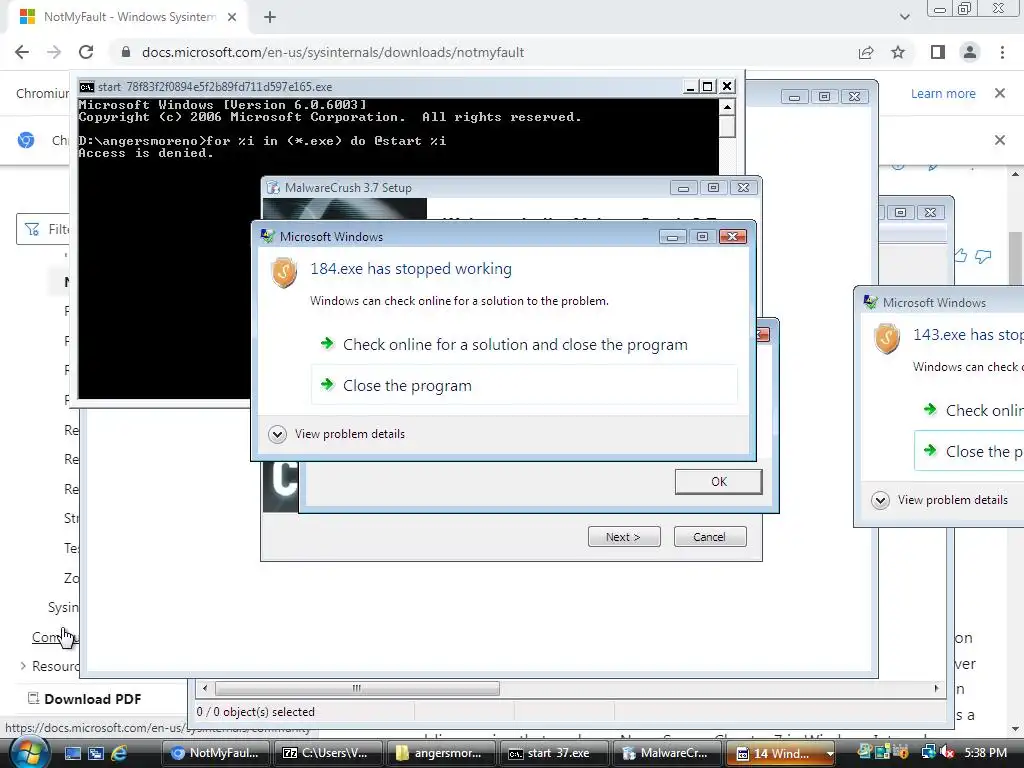Viewport: 1024px width, 768px height.
Task: Switch to NotMyFaul... taskbar button
Action: 216,753
